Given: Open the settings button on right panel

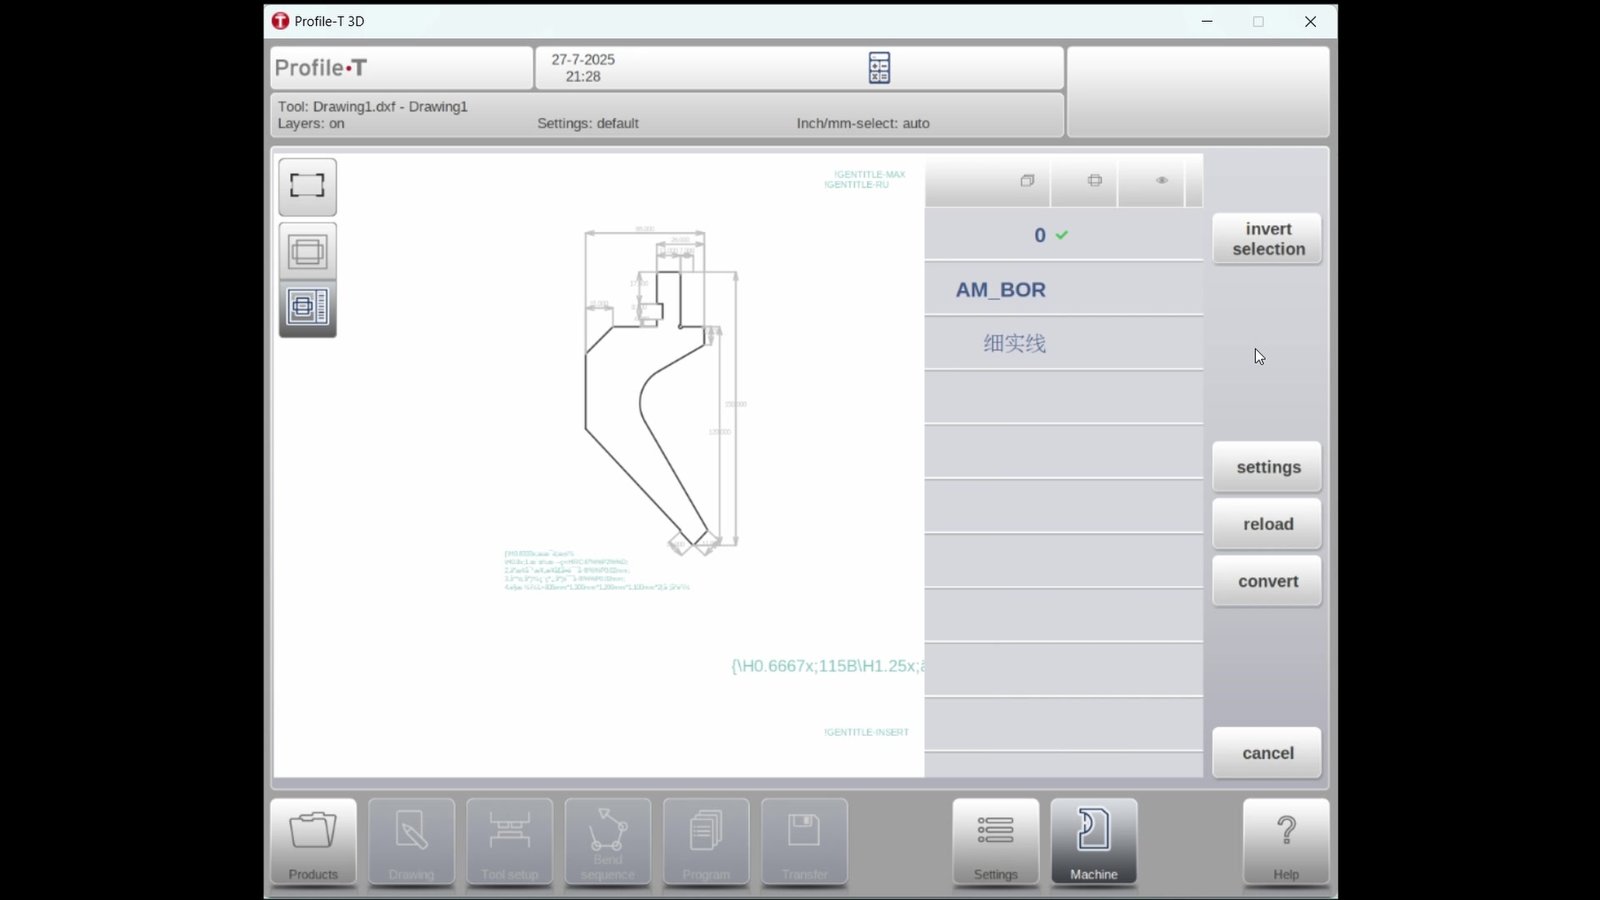Looking at the screenshot, I should [1267, 467].
